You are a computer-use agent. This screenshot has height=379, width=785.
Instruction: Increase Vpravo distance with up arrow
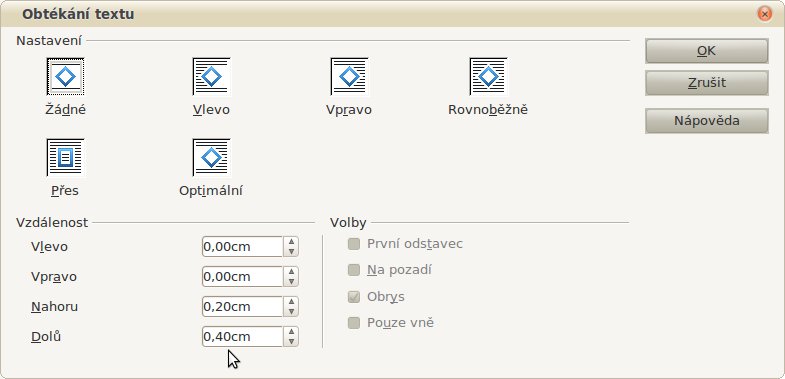pos(291,272)
